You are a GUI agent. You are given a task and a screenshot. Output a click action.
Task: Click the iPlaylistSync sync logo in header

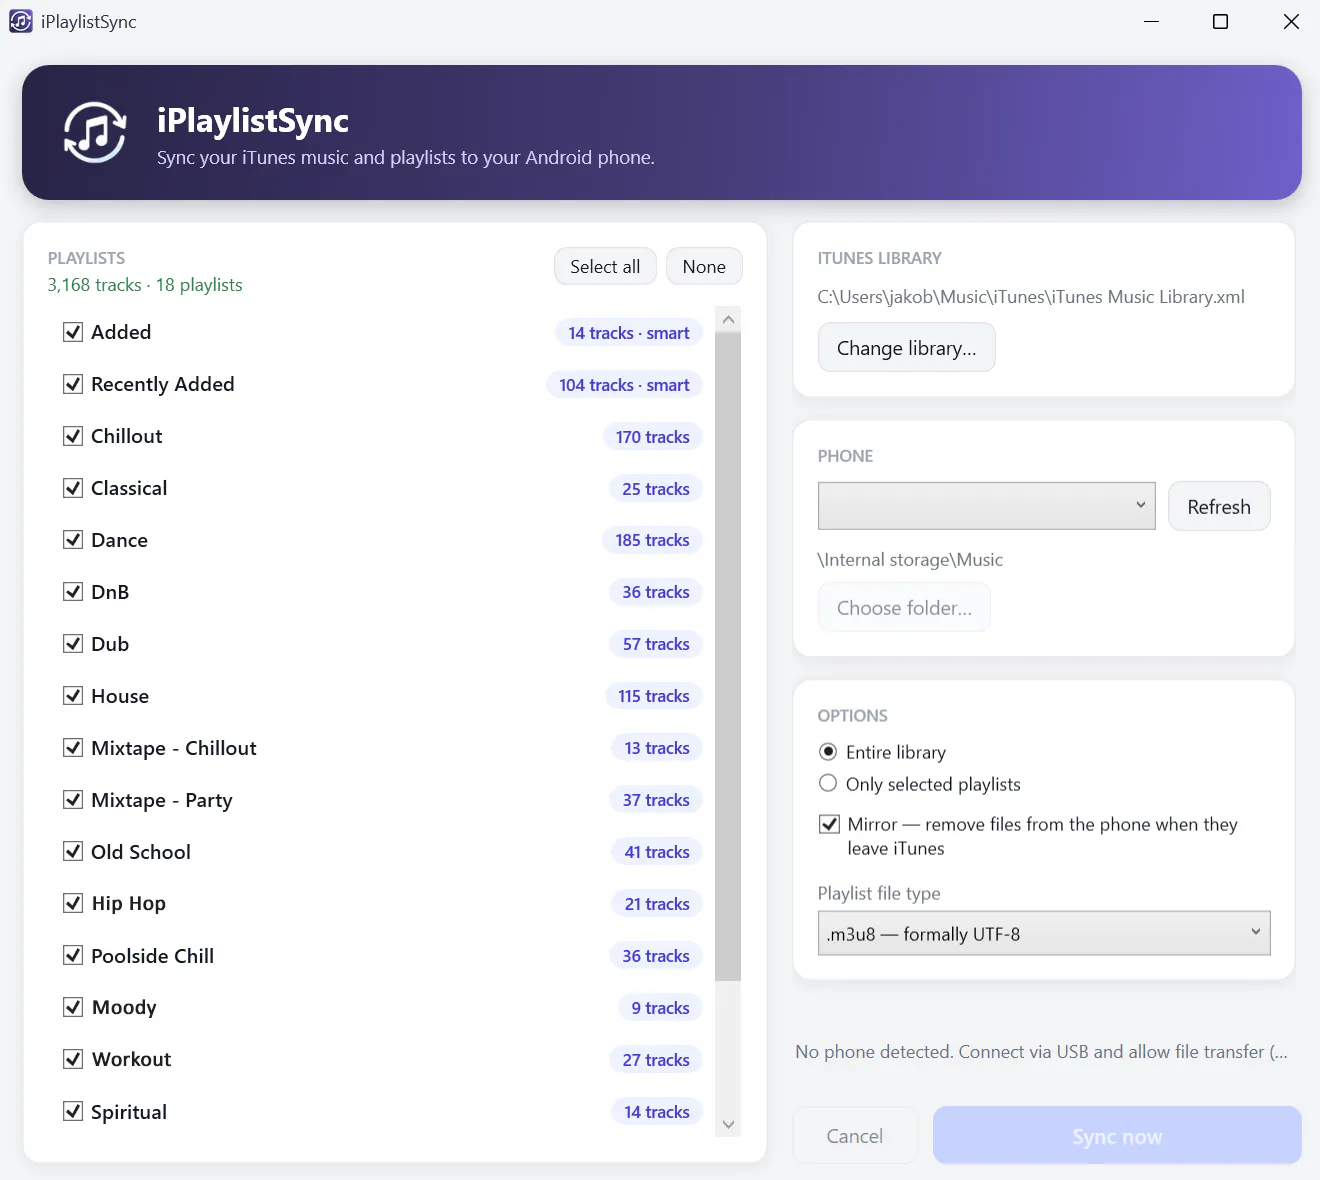click(95, 132)
